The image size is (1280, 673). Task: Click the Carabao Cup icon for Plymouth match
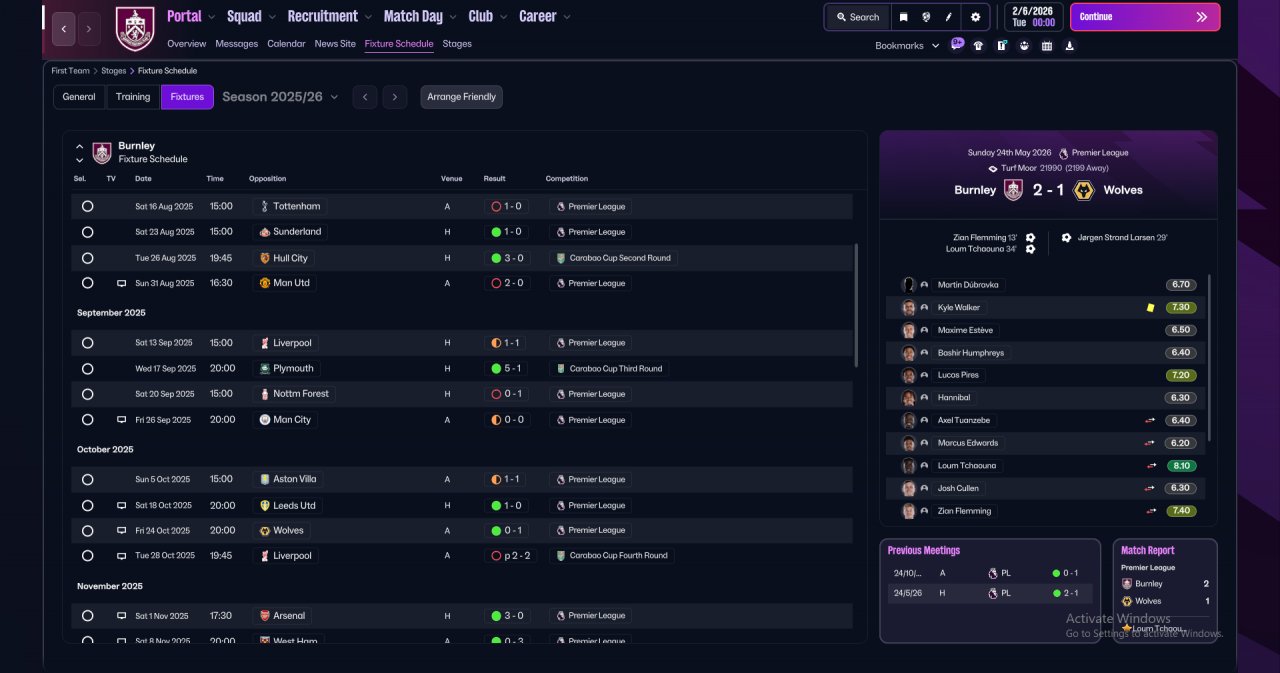[561, 369]
